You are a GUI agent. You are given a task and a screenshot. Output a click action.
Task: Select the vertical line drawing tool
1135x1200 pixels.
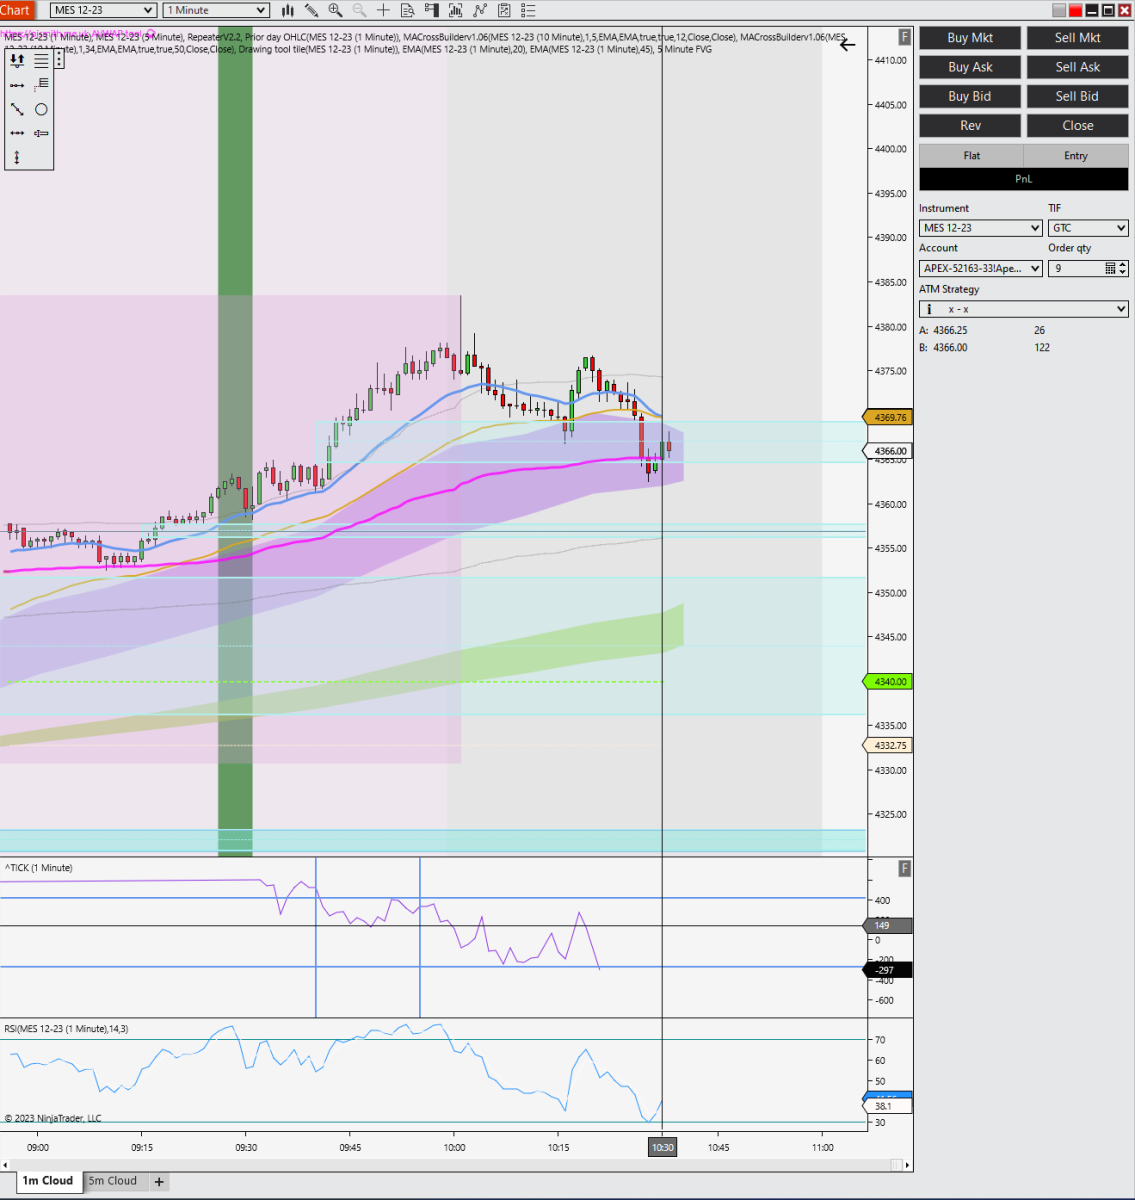17,158
